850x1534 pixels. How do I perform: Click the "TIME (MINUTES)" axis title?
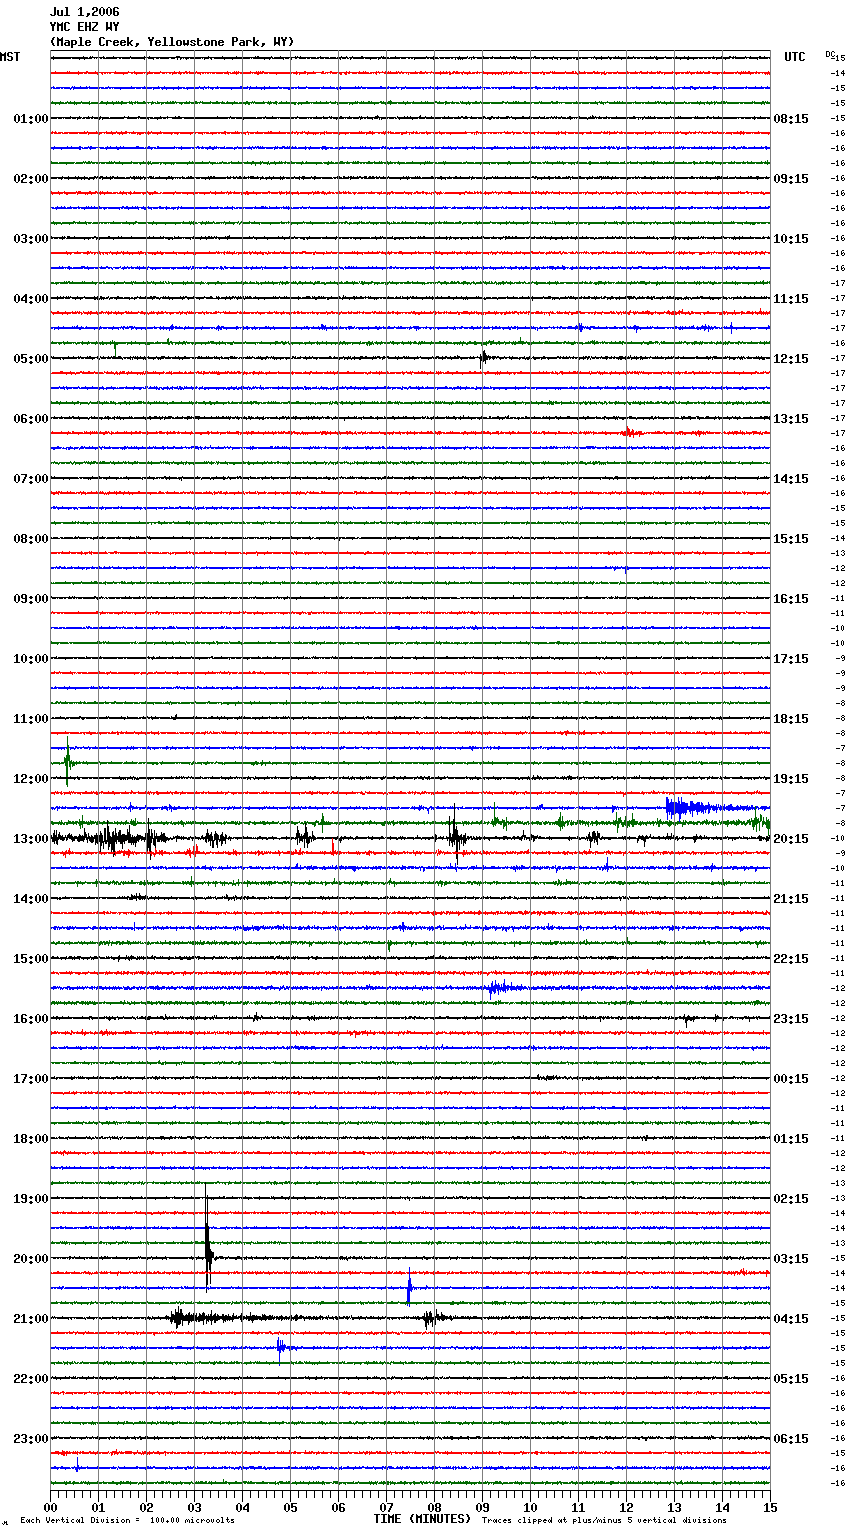[x=422, y=1519]
